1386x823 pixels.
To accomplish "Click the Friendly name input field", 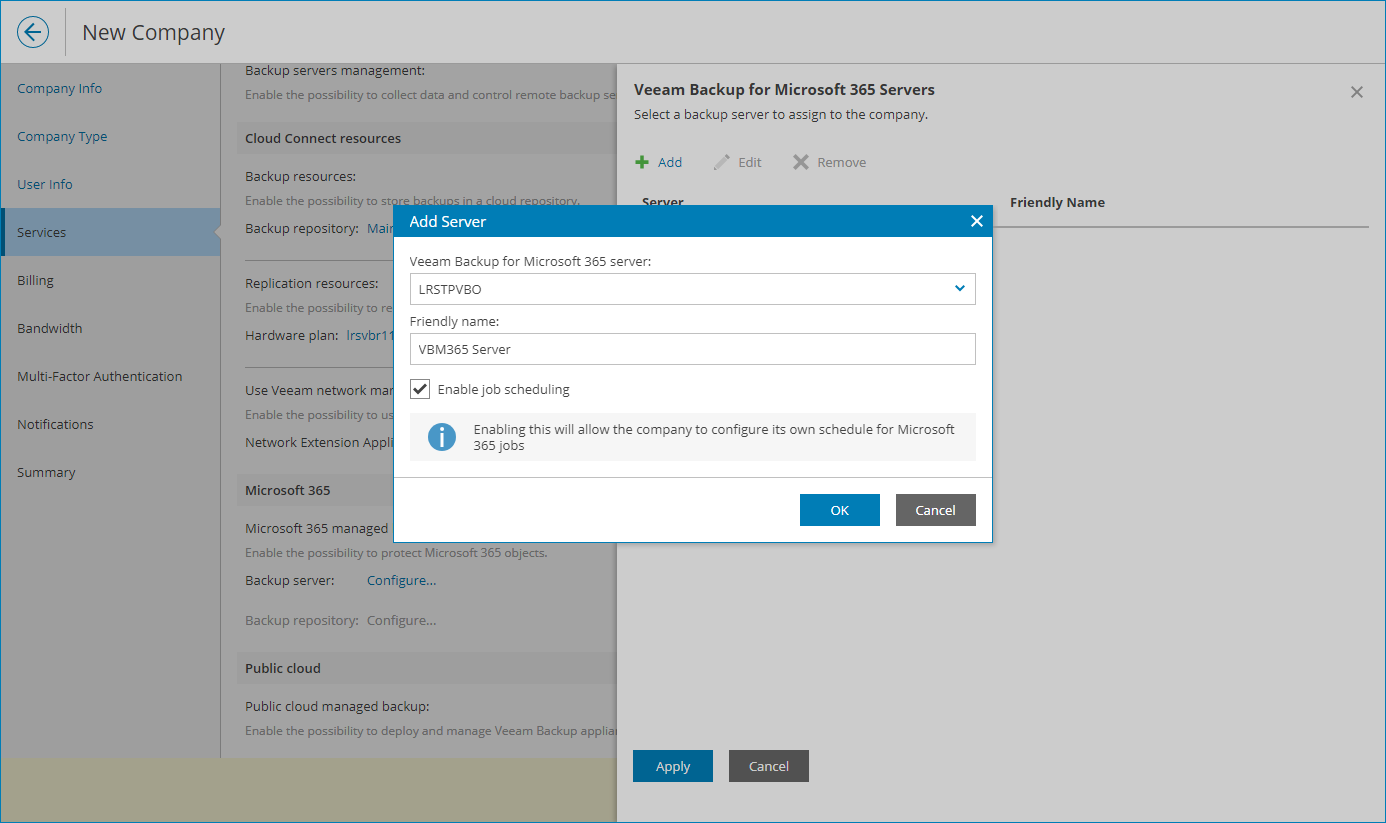I will click(692, 349).
